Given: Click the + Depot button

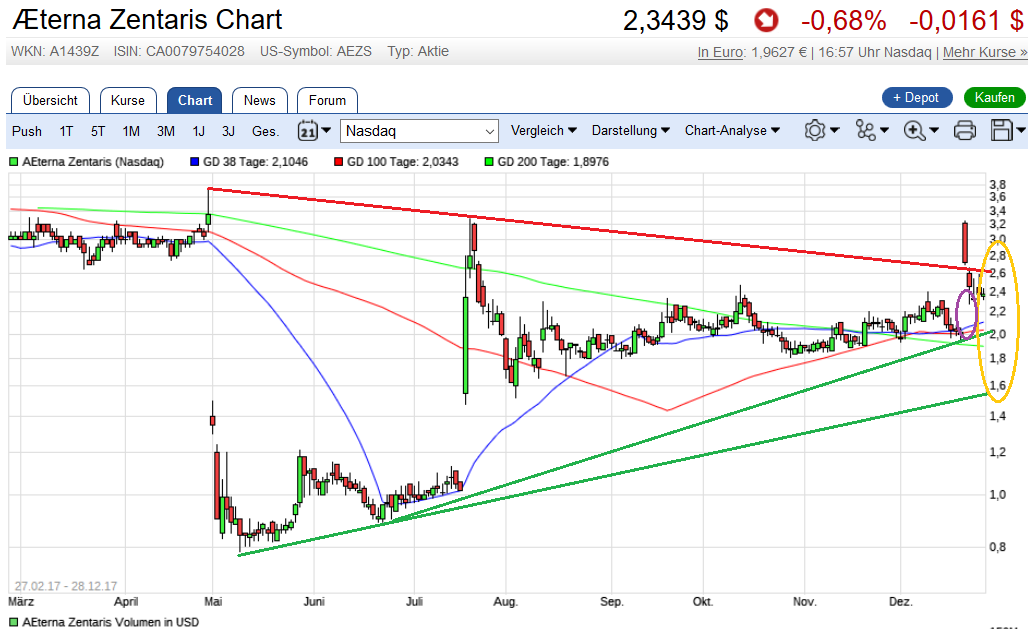Looking at the screenshot, I should point(917,98).
